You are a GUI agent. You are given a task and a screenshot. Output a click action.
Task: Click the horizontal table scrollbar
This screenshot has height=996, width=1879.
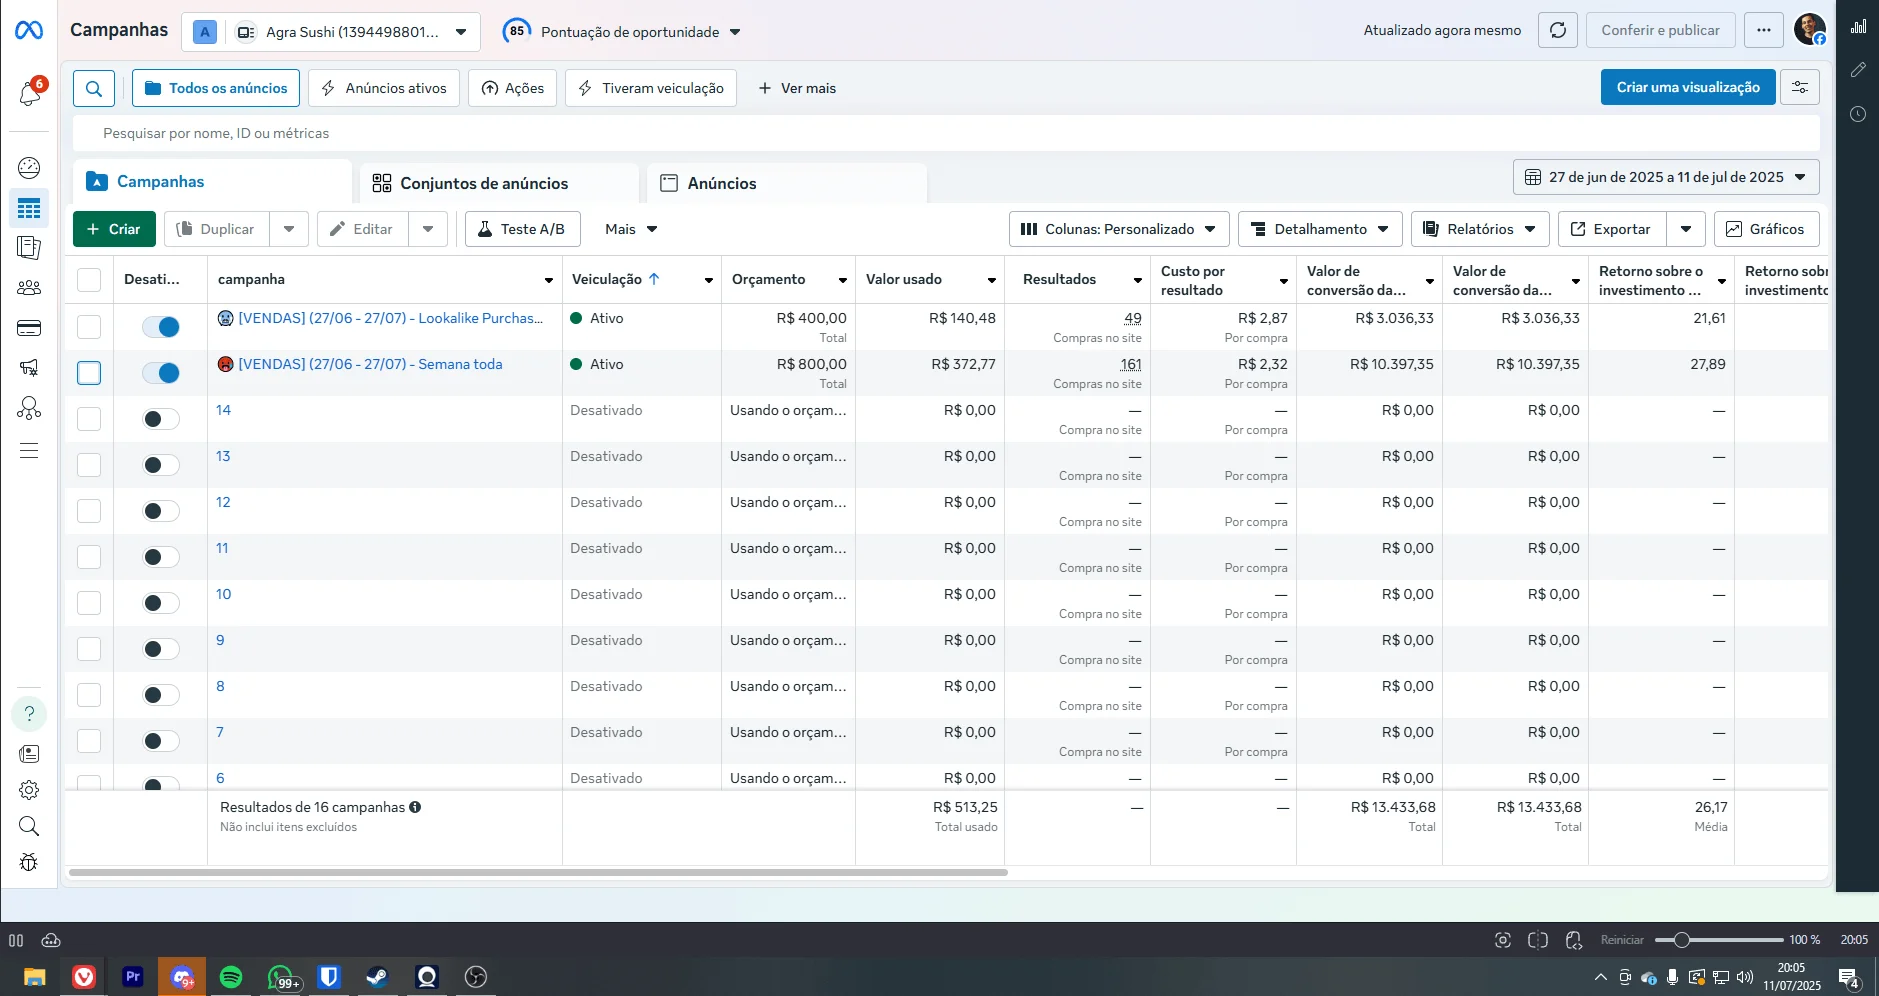[x=538, y=872]
